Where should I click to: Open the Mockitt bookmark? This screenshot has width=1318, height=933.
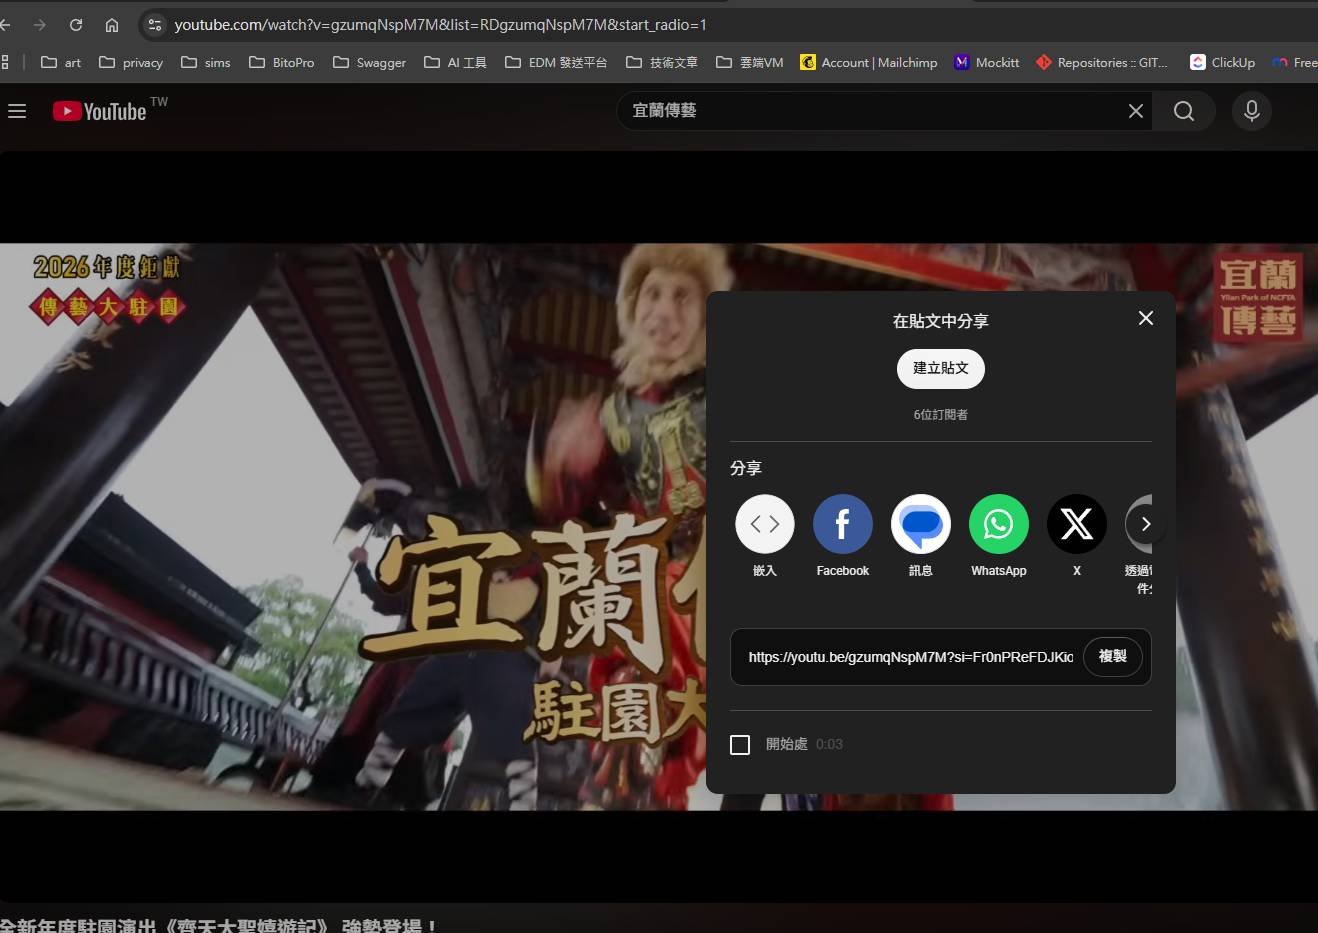click(x=987, y=62)
